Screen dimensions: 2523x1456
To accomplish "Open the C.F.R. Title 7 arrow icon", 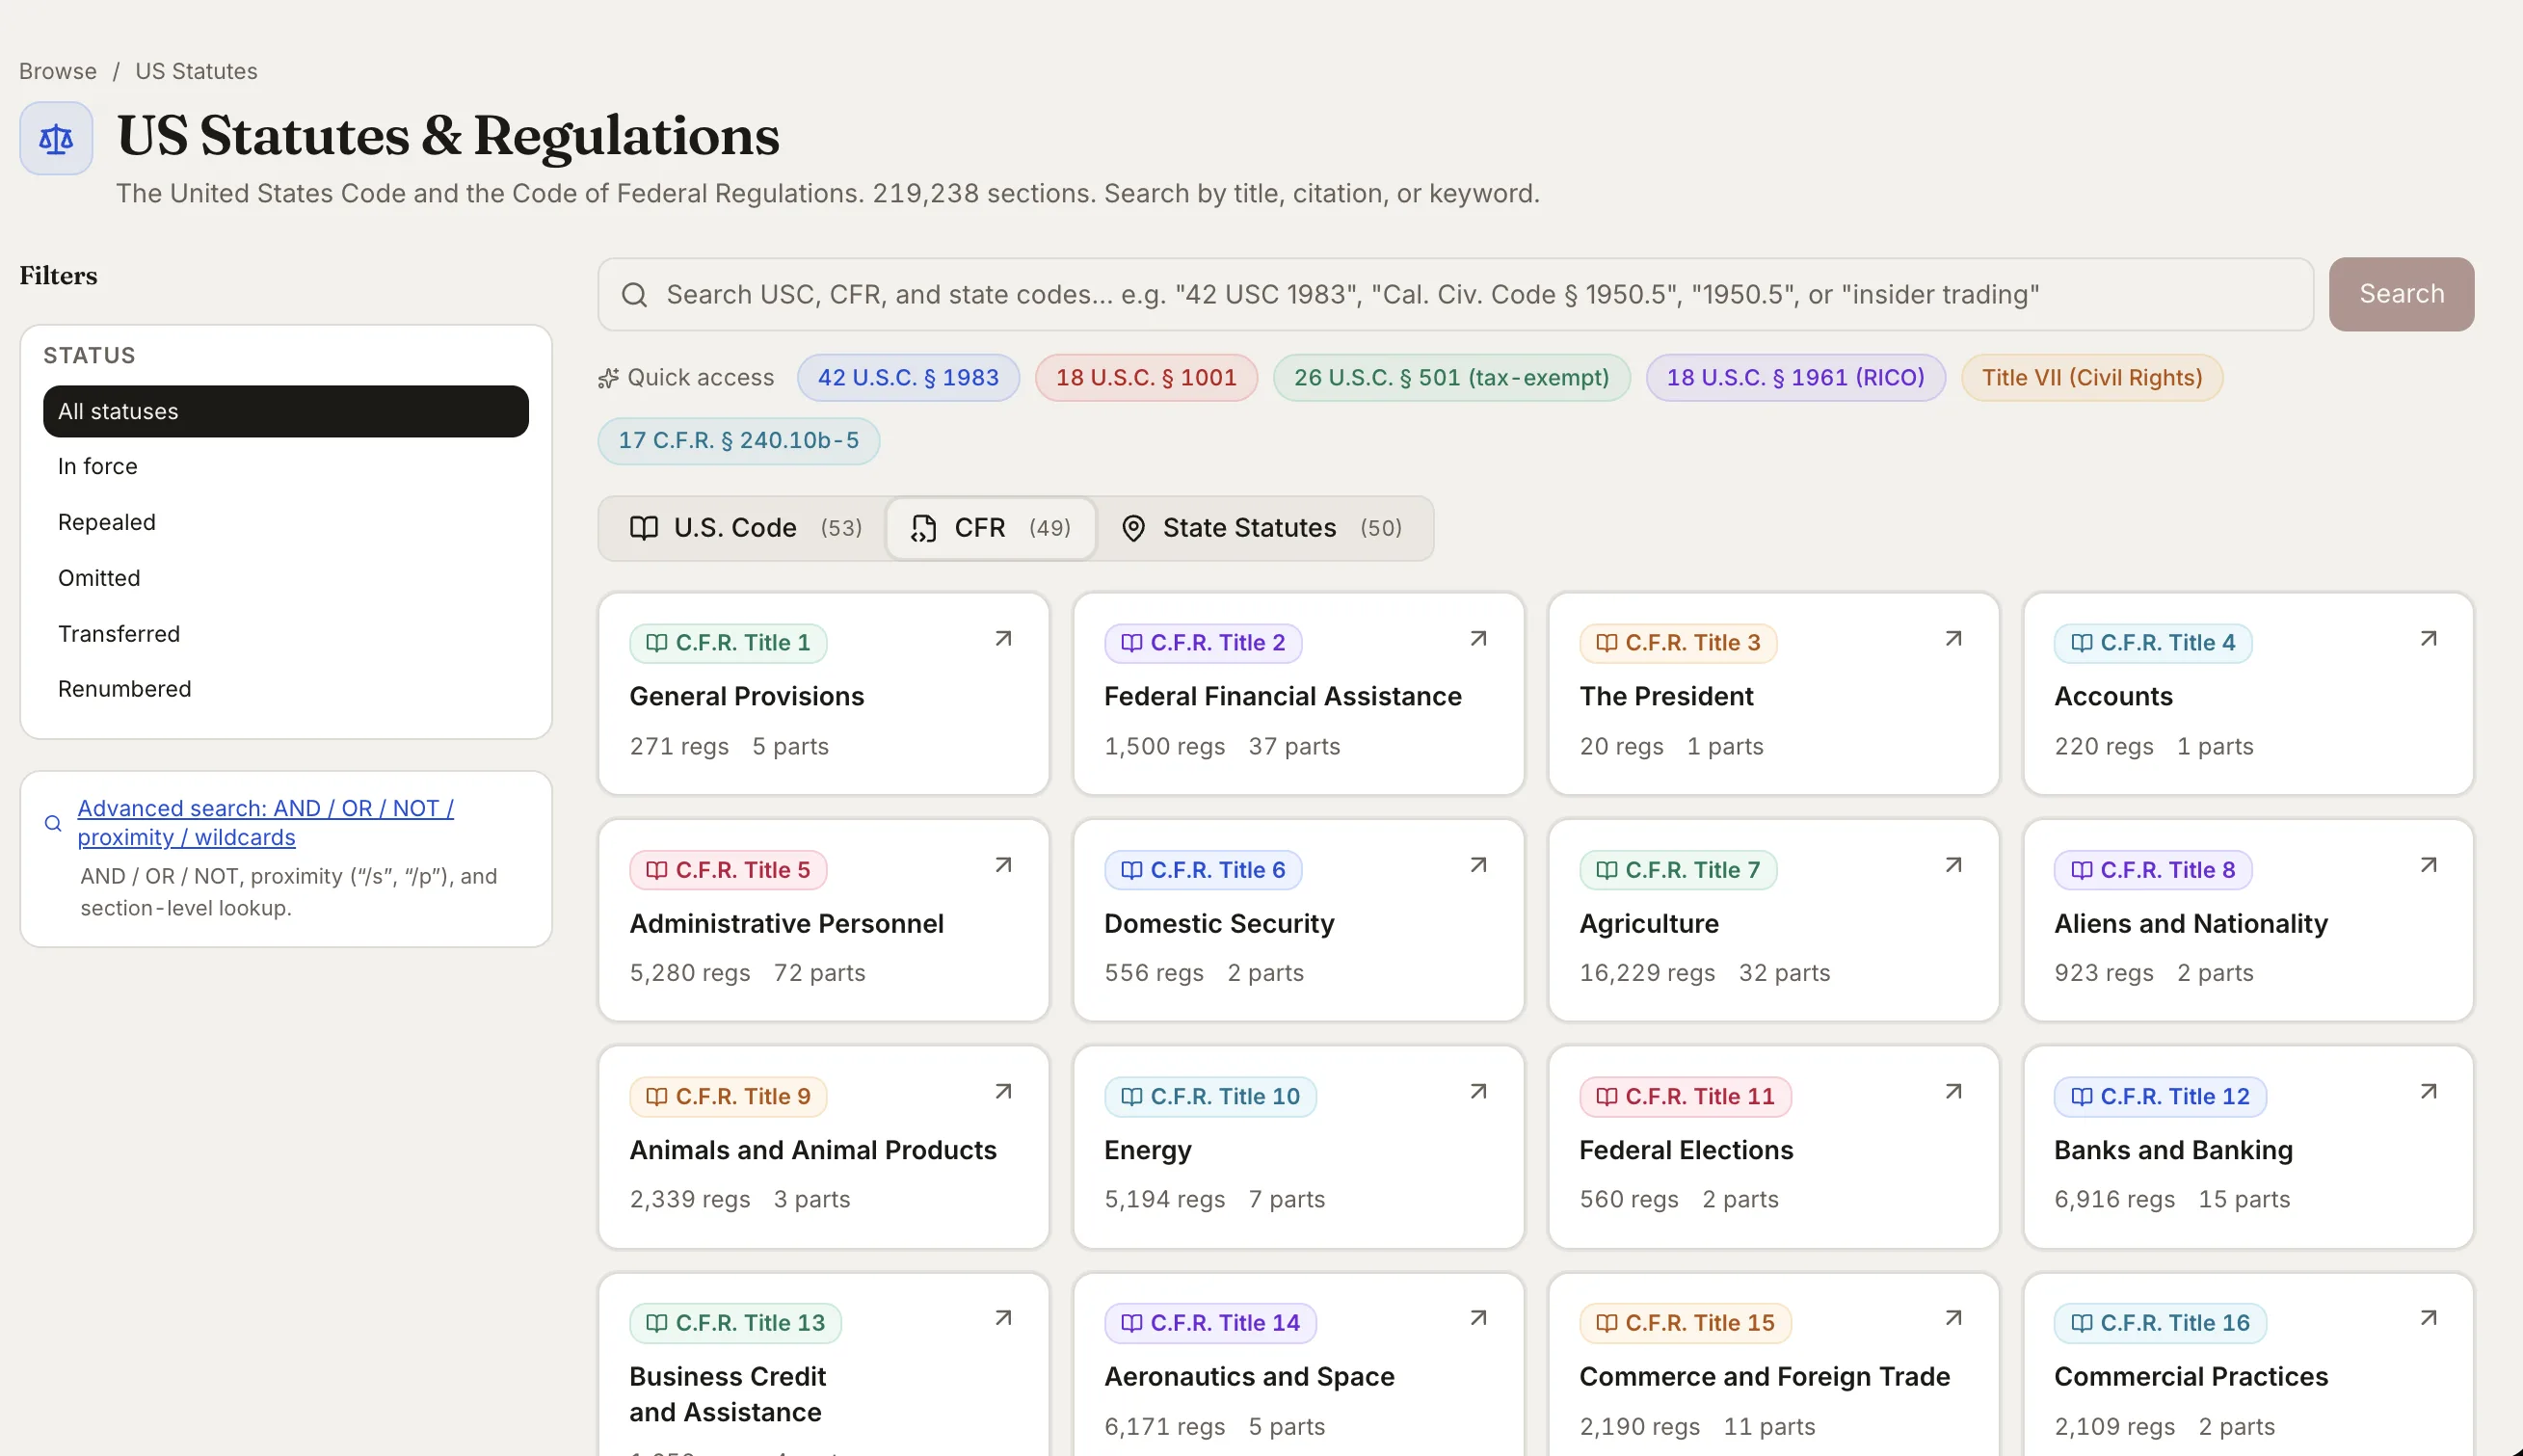I will click(x=1953, y=865).
